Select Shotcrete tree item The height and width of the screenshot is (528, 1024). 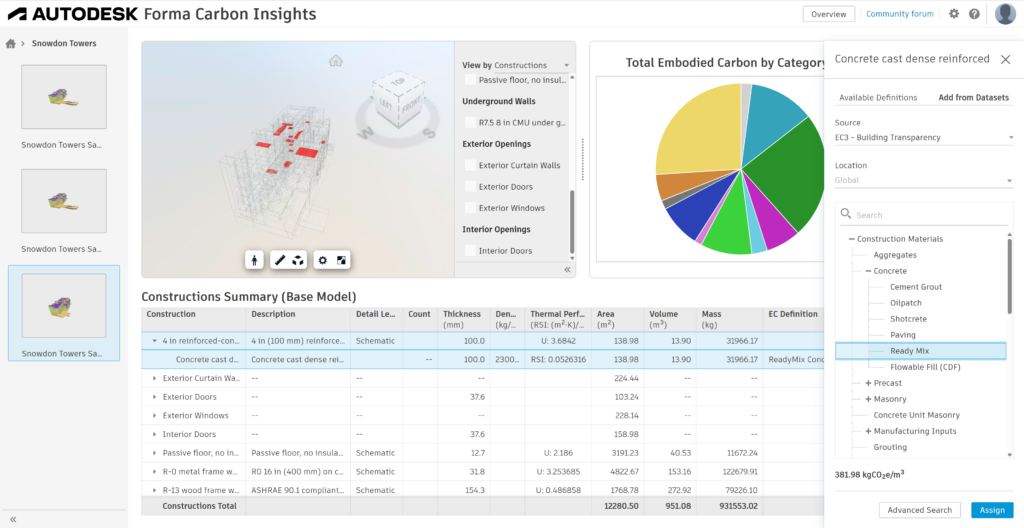tap(908, 319)
